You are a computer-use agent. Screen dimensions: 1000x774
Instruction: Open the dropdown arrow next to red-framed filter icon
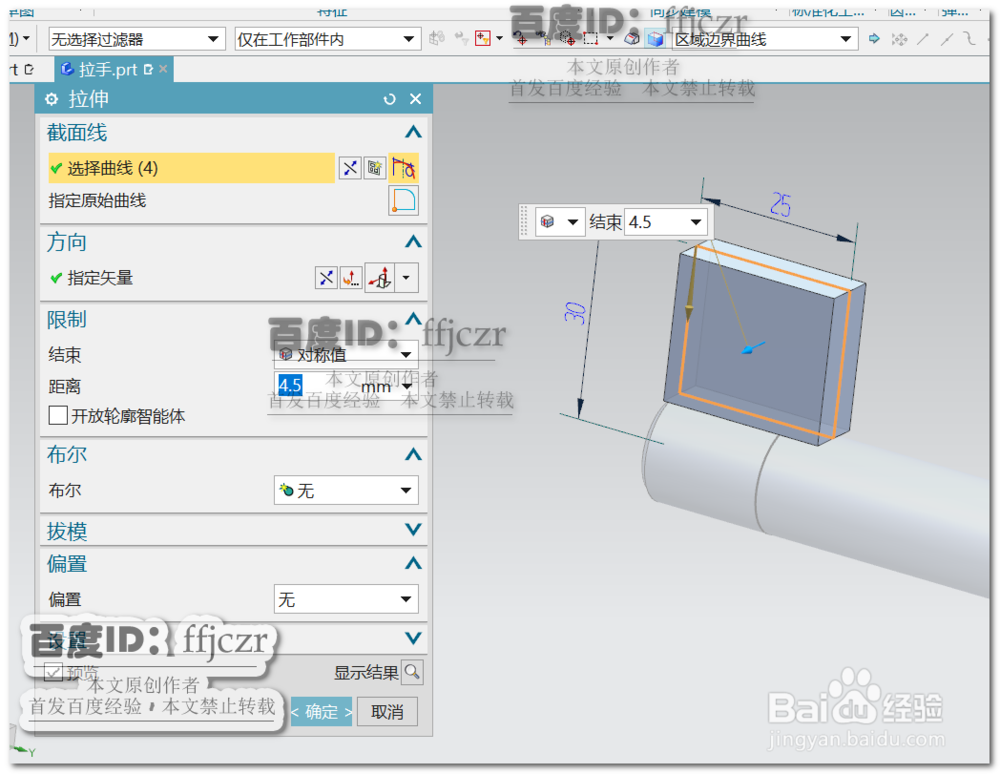click(499, 39)
